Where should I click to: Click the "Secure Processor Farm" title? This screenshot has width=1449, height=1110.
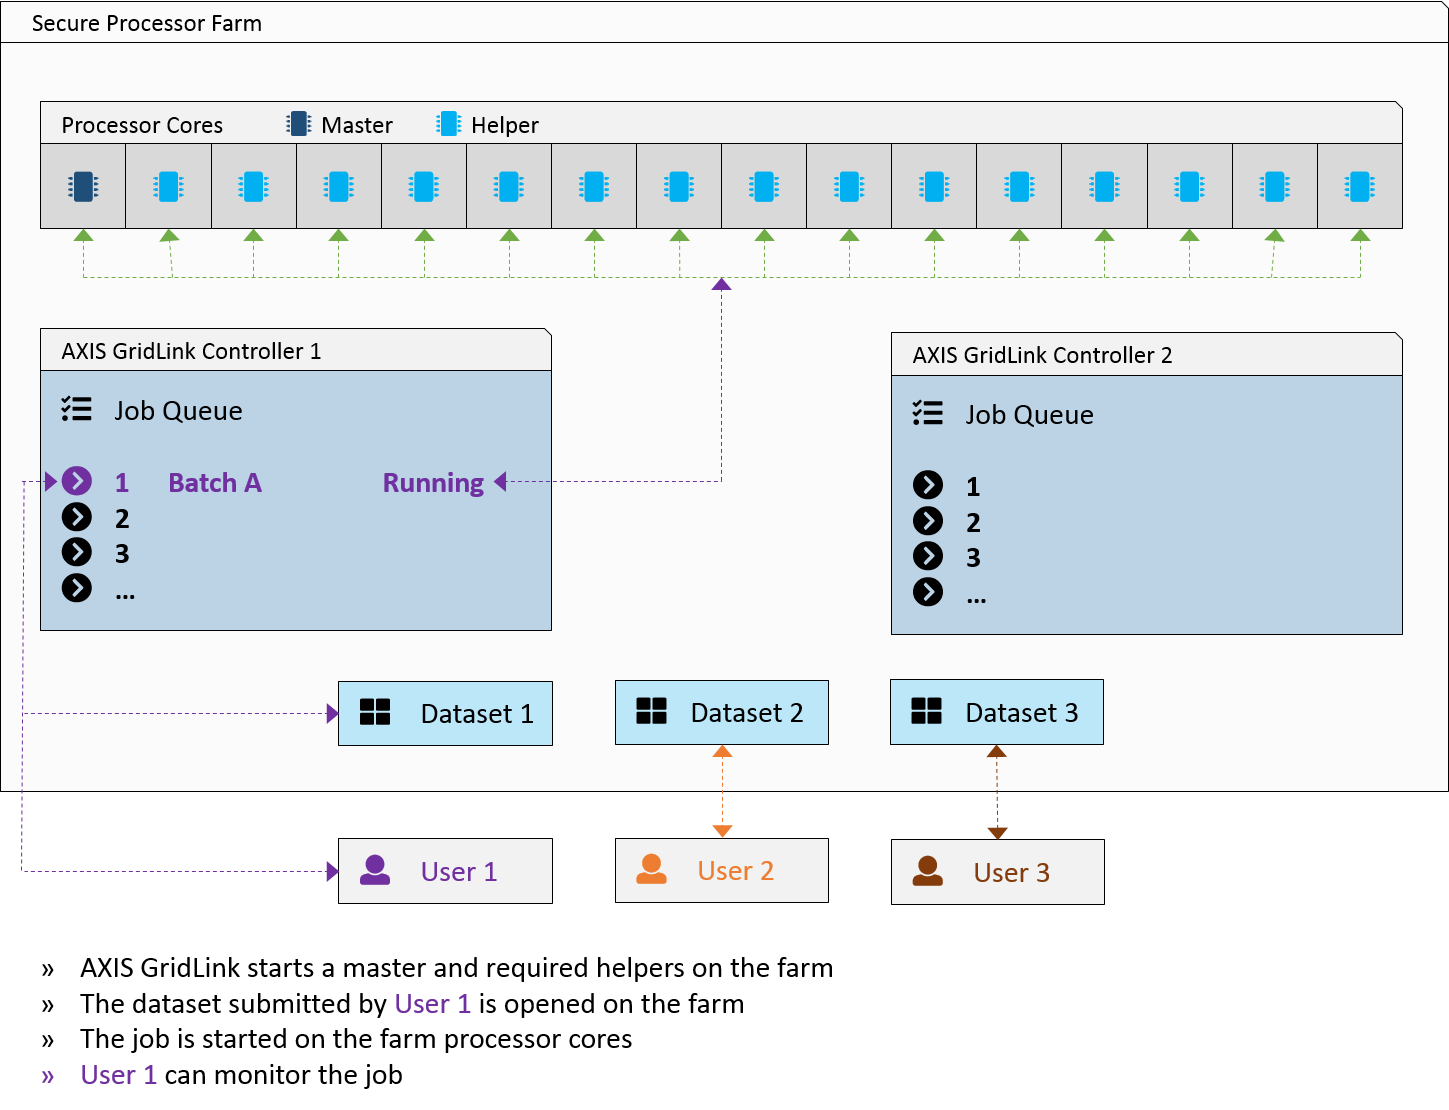[147, 23]
